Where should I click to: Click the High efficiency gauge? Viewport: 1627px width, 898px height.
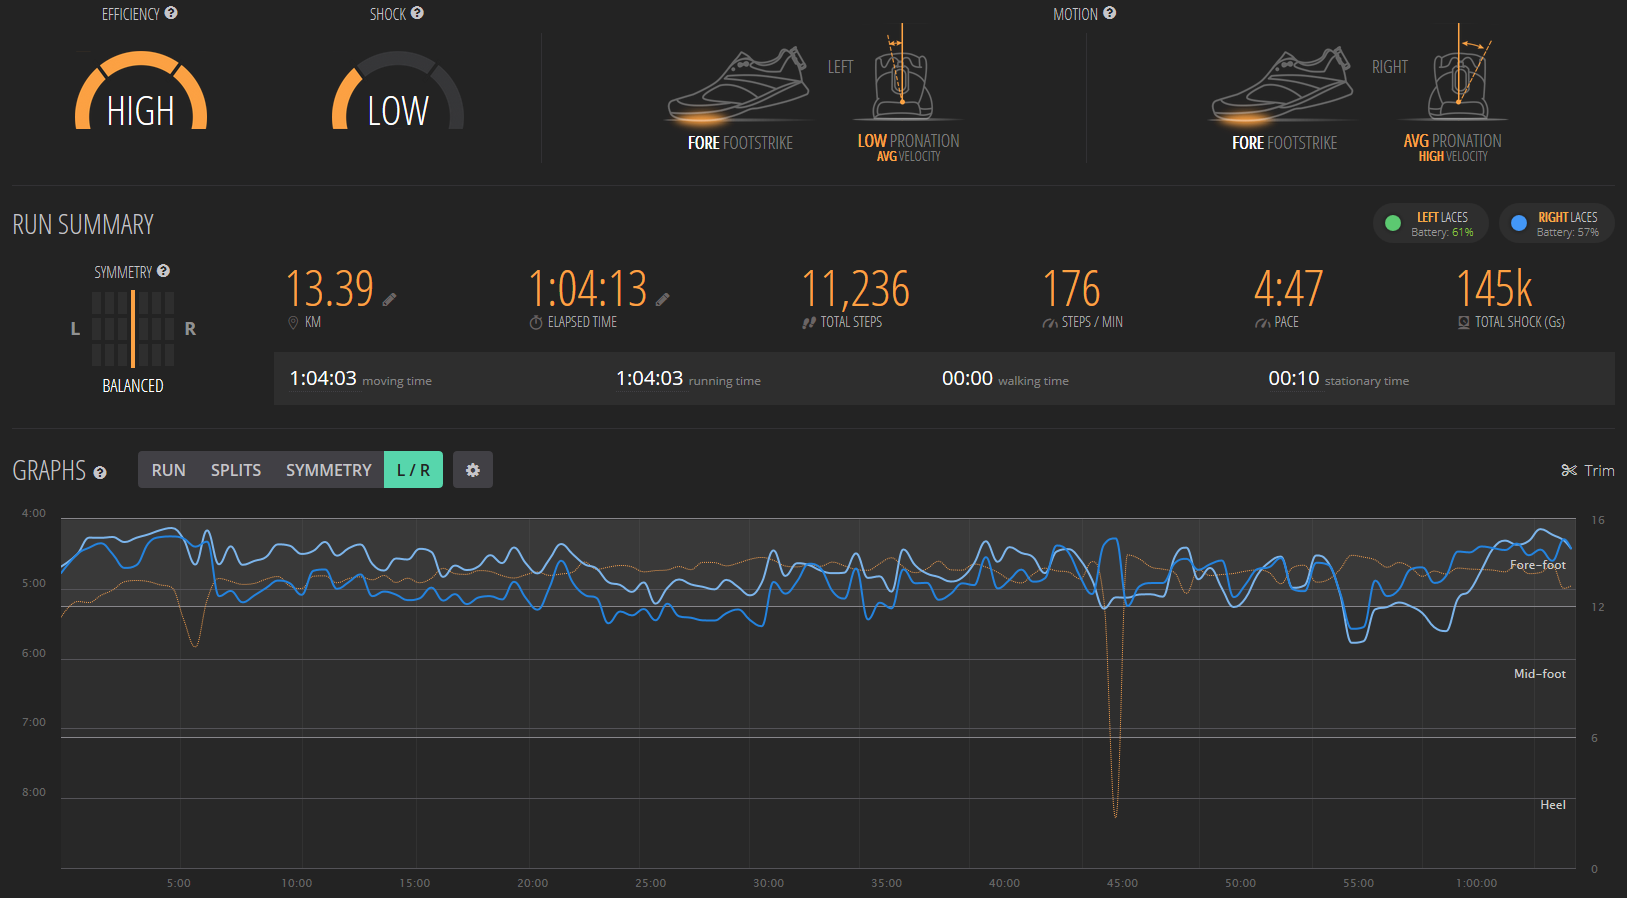[141, 94]
